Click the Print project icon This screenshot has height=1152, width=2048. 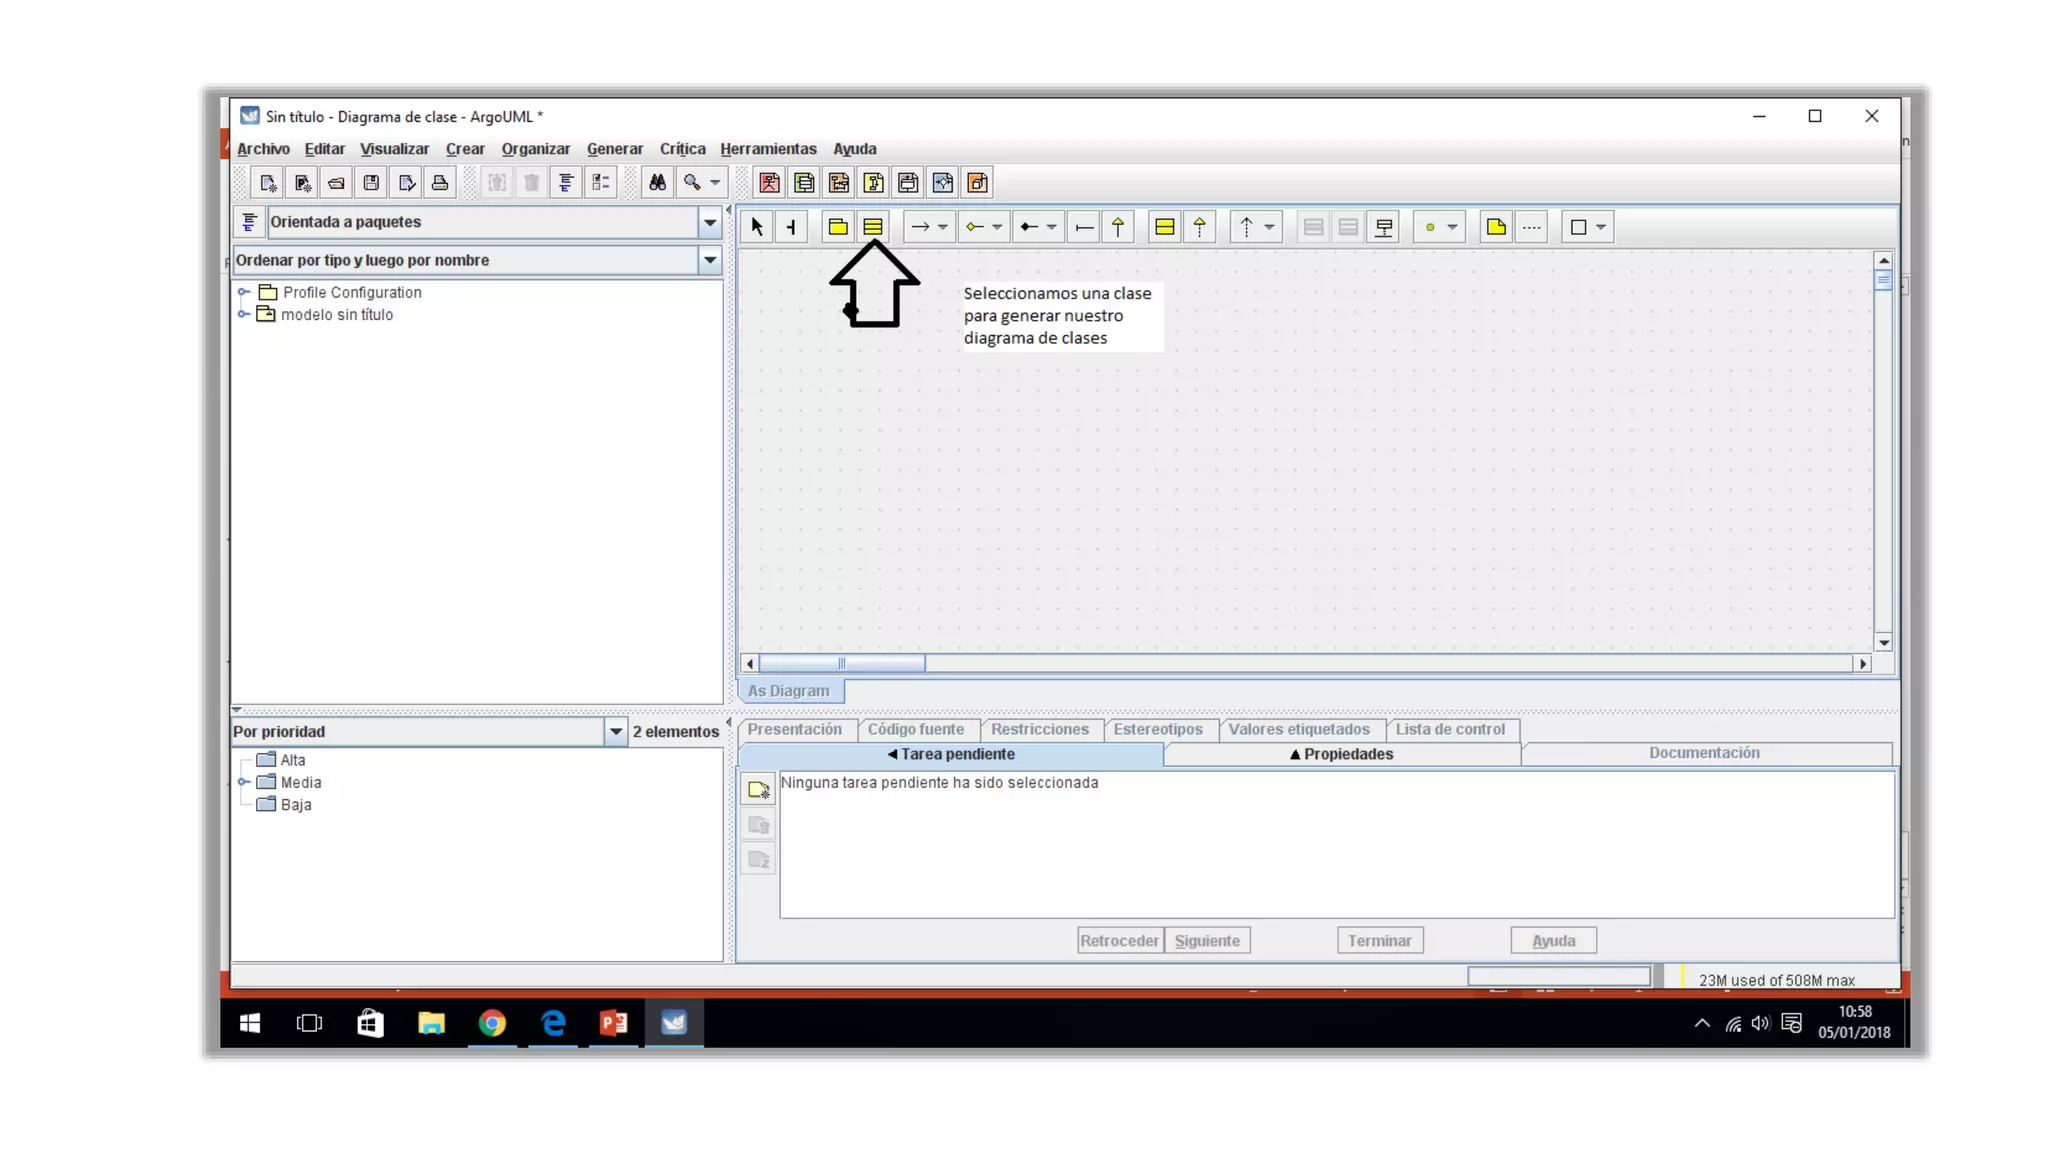coord(440,183)
